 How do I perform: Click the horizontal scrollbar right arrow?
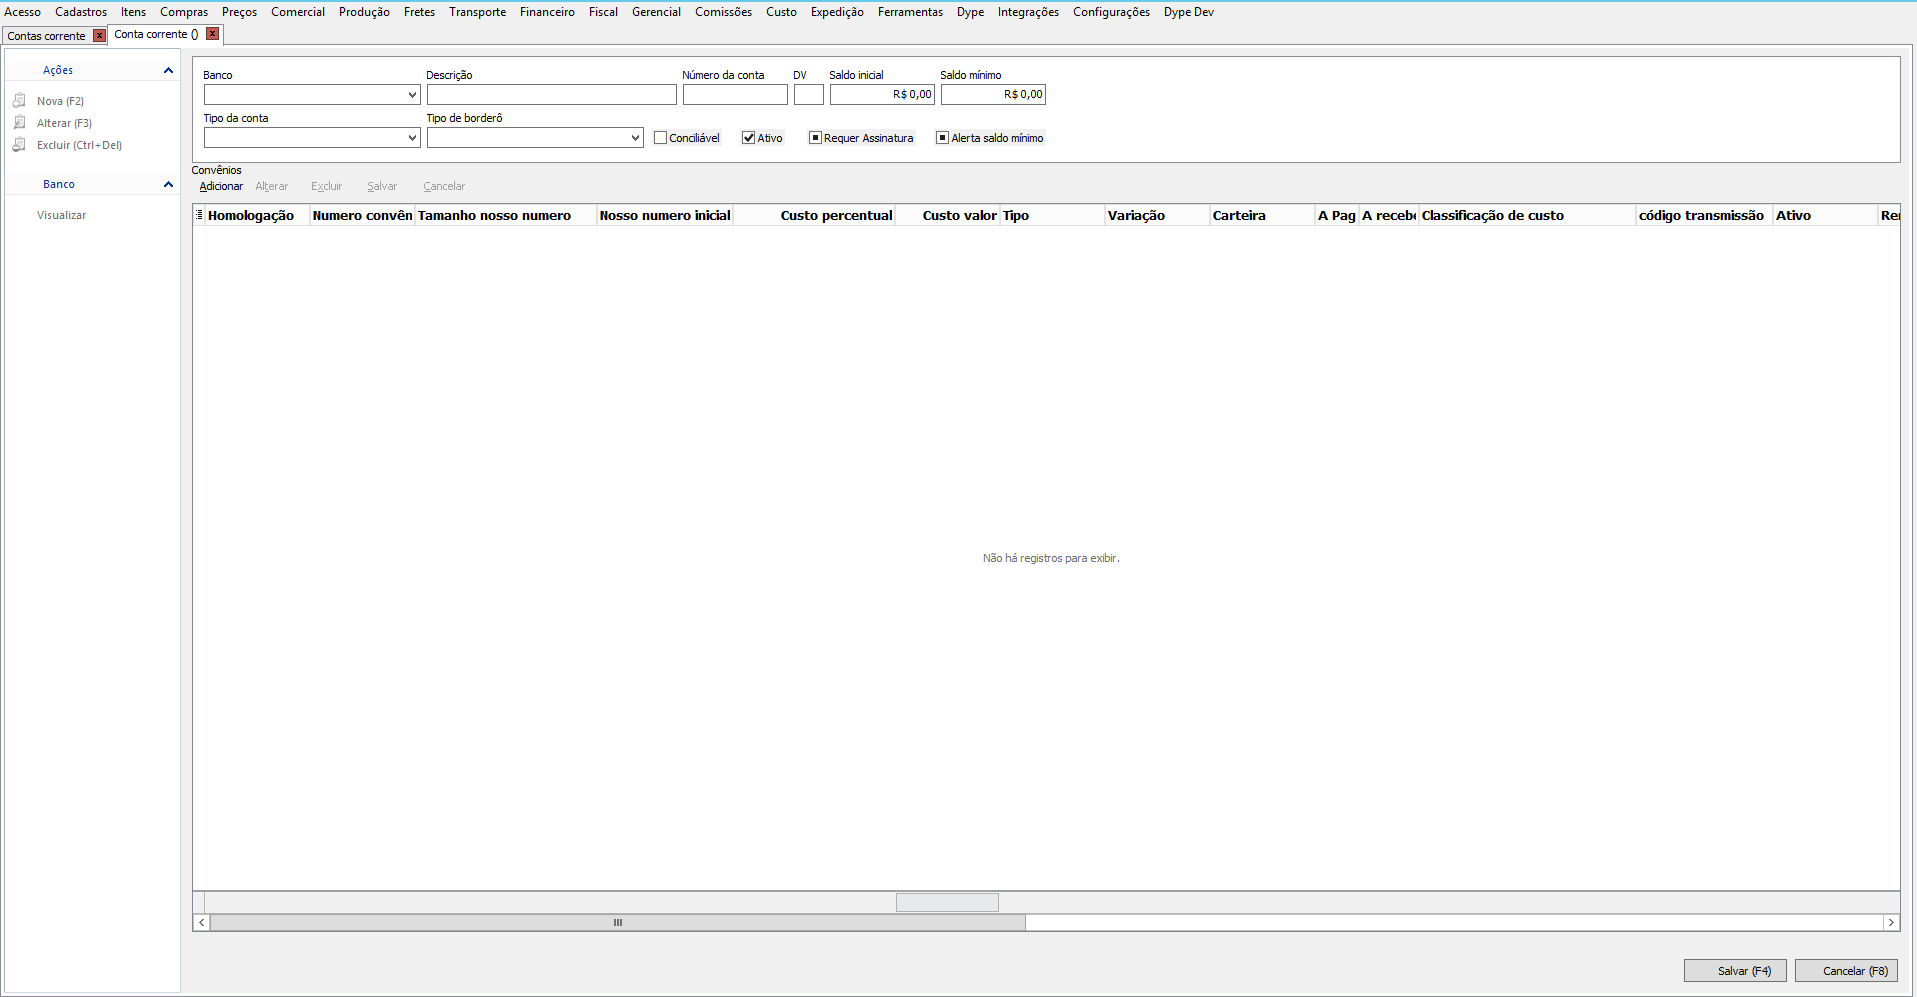(x=1891, y=922)
